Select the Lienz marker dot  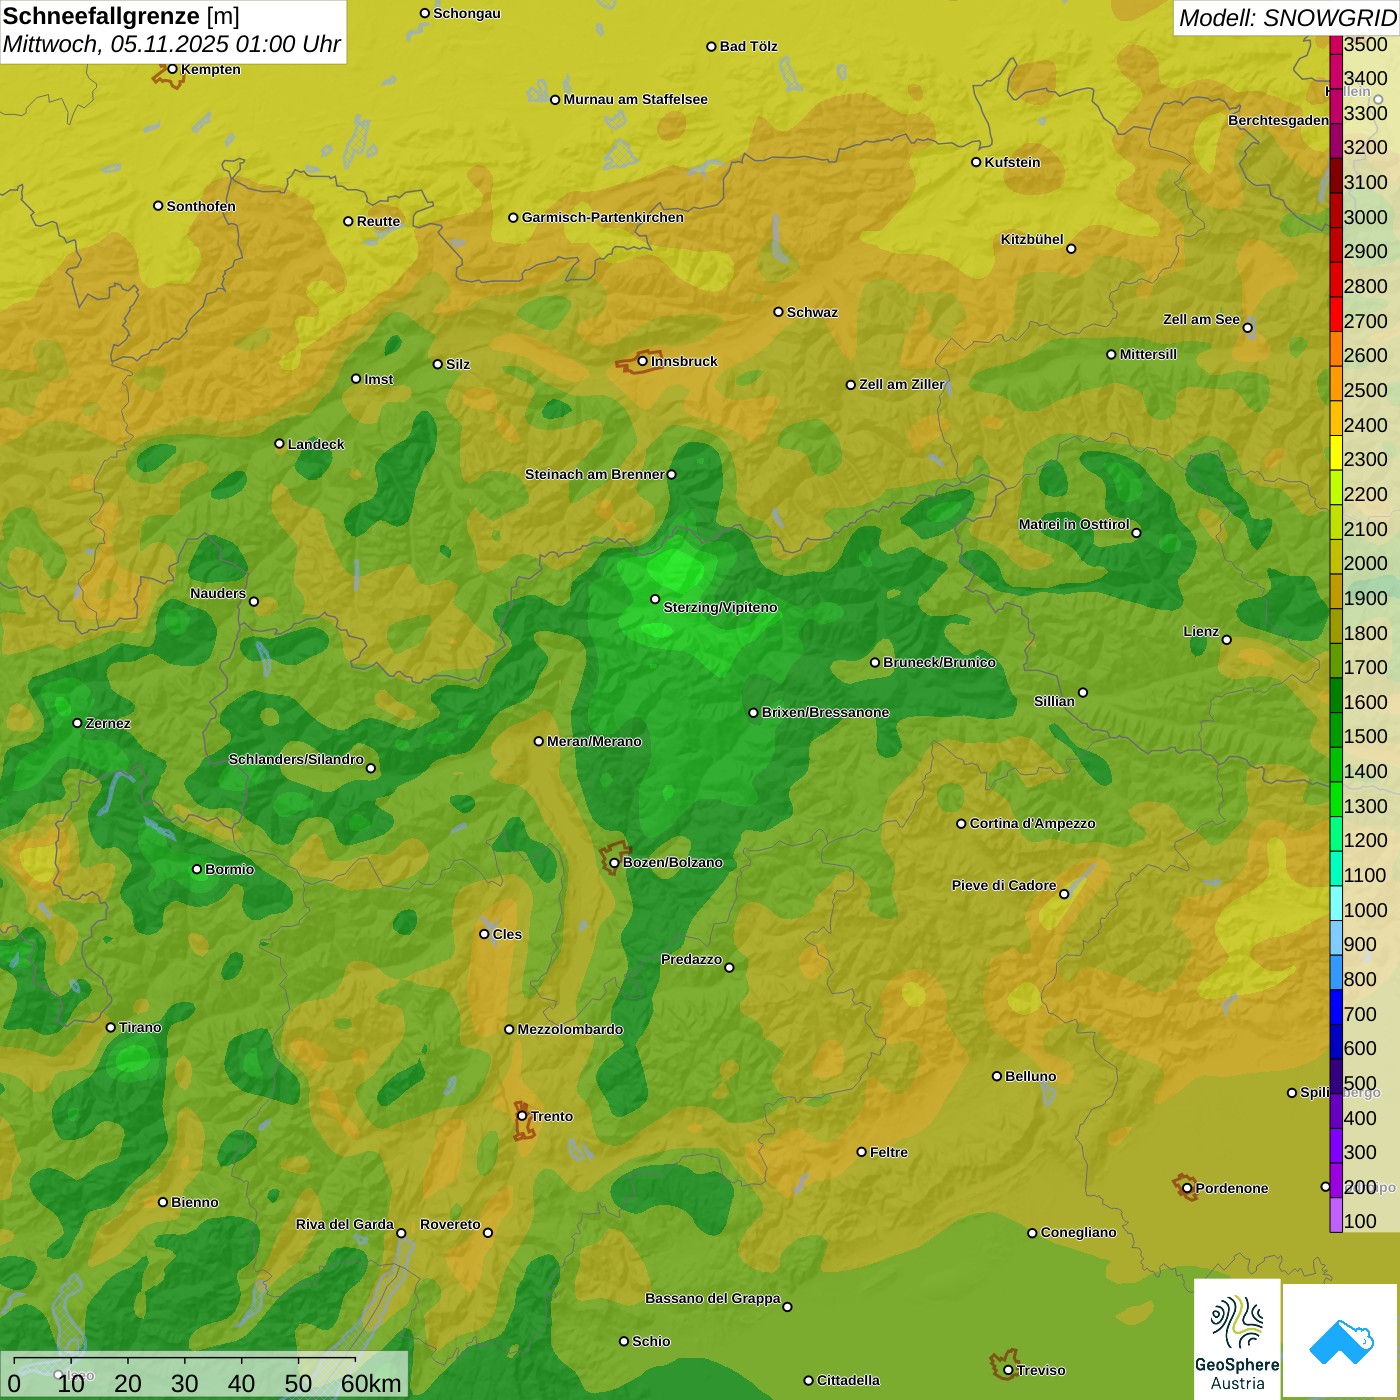coord(1227,640)
